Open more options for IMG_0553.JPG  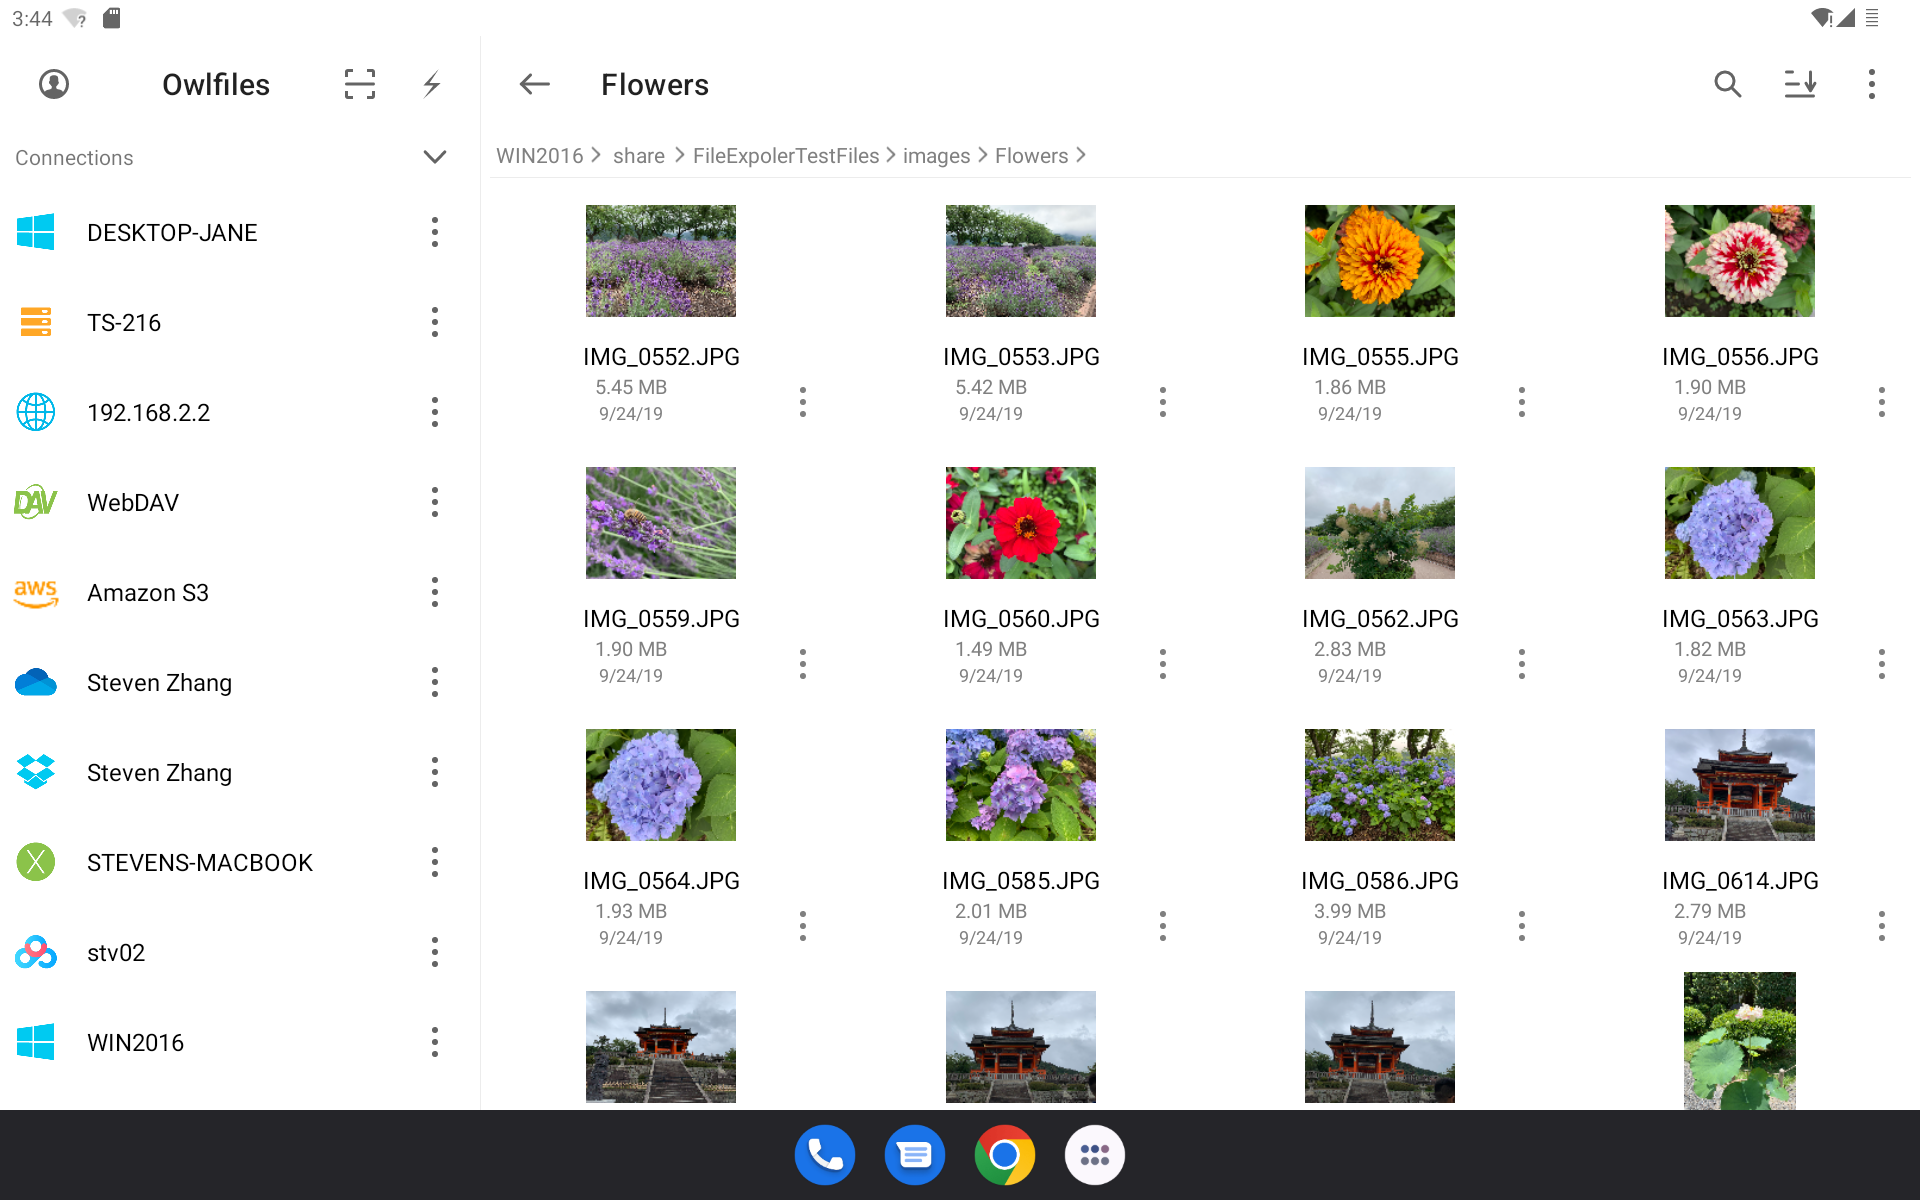1163,402
